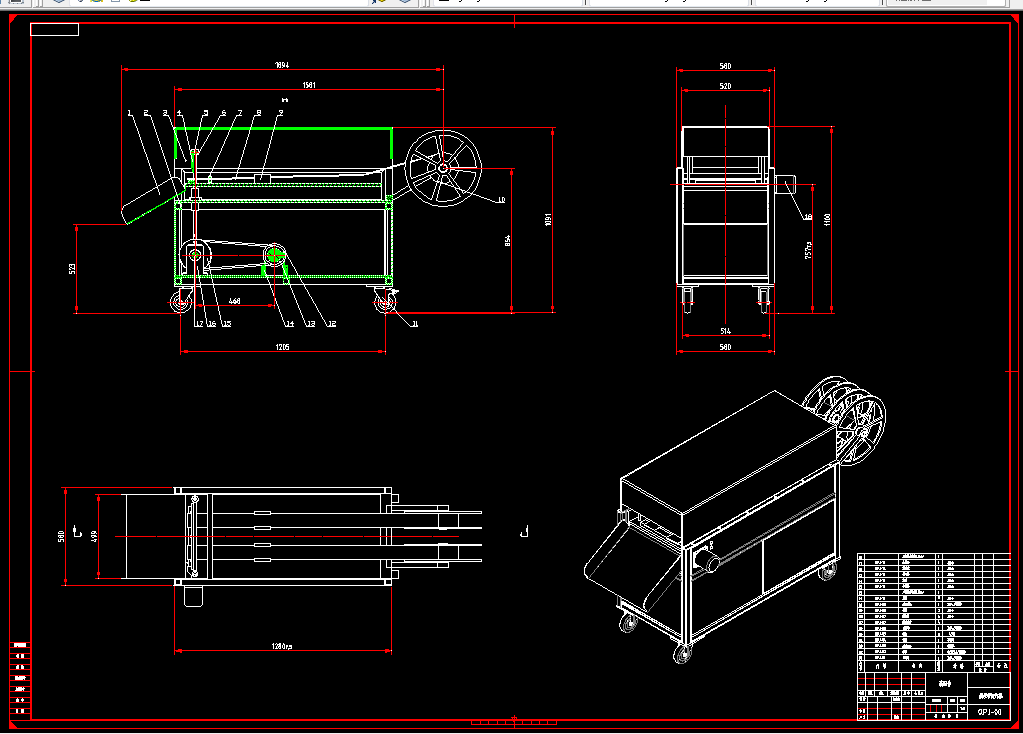Click part balloon number 11 near the caster

pyautogui.click(x=414, y=324)
